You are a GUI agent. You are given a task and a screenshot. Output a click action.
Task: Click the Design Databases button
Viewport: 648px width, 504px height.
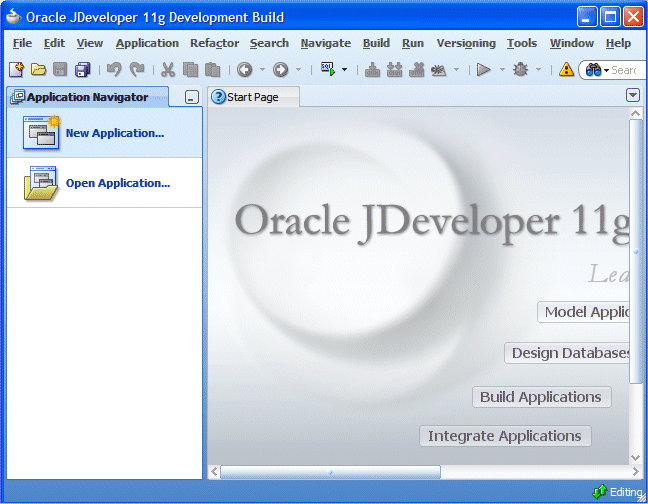[x=567, y=353]
